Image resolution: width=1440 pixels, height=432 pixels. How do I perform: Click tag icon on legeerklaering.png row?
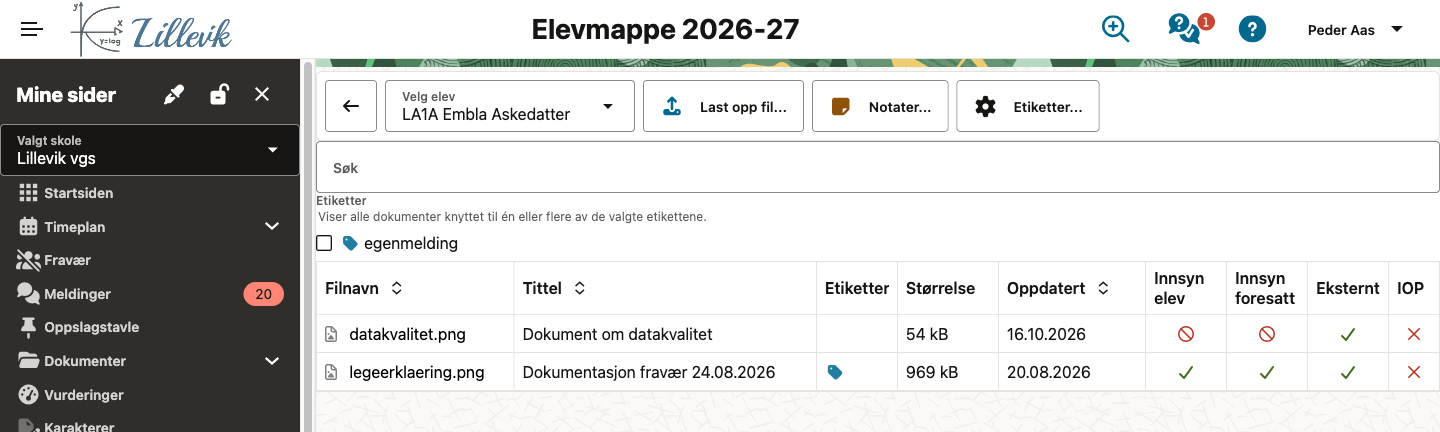835,372
